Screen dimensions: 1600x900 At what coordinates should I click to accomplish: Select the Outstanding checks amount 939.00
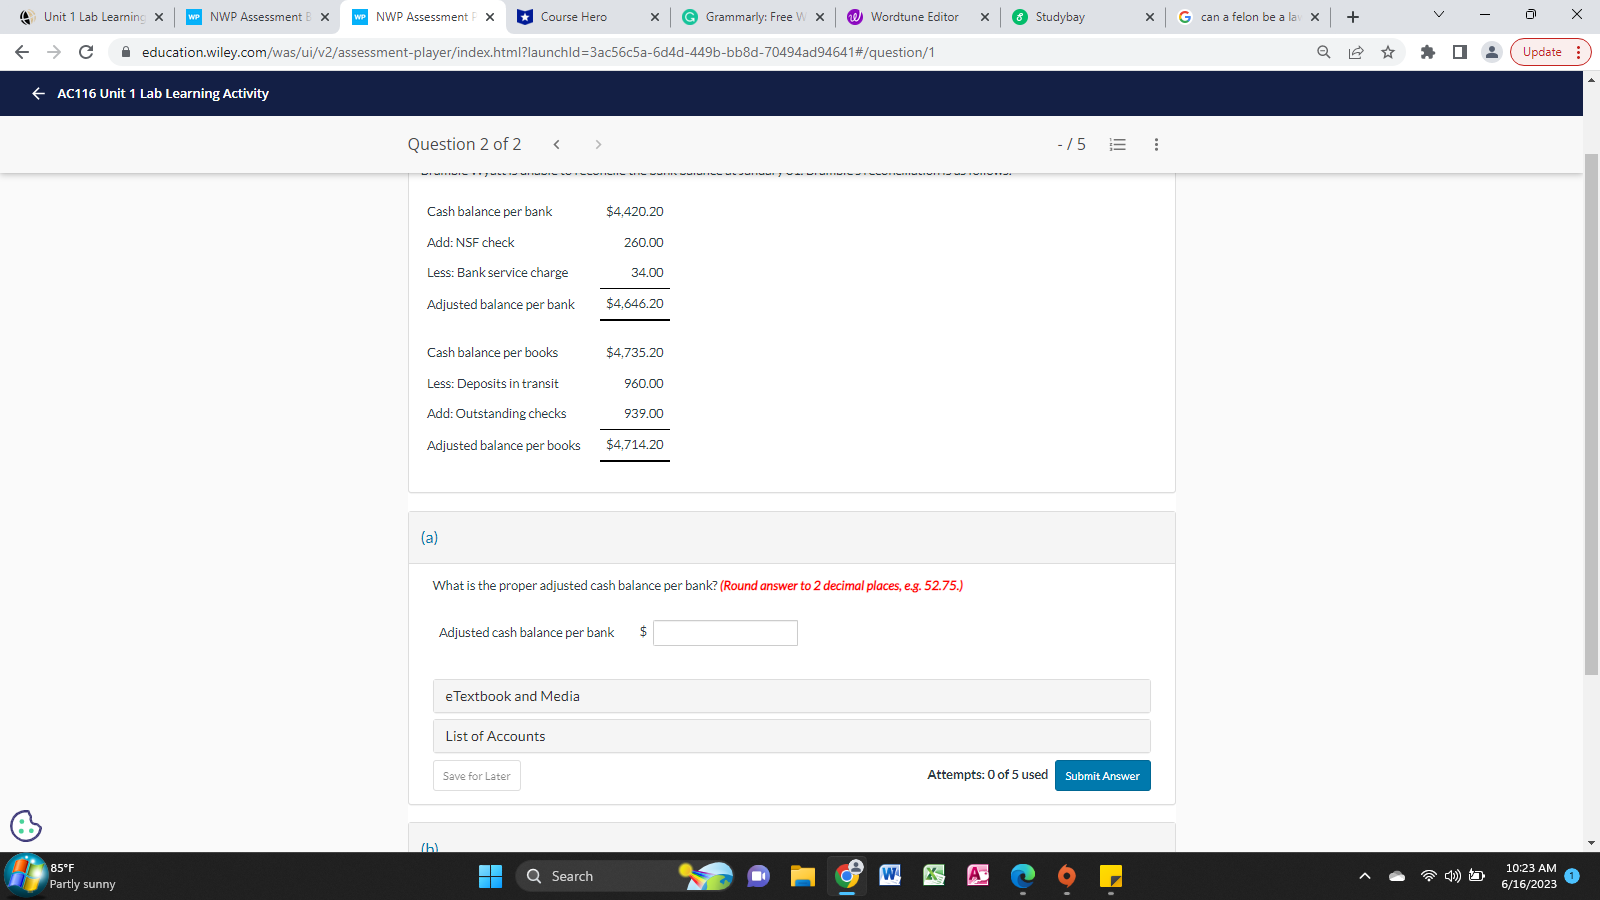(x=644, y=414)
